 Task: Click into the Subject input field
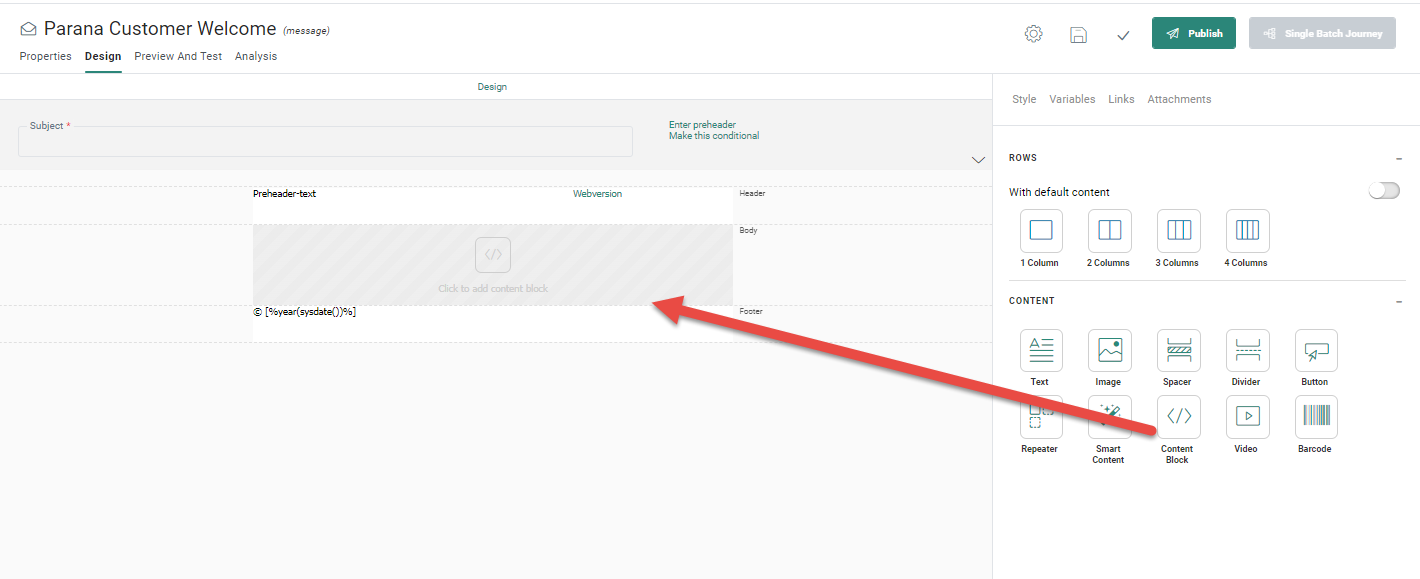[325, 144]
